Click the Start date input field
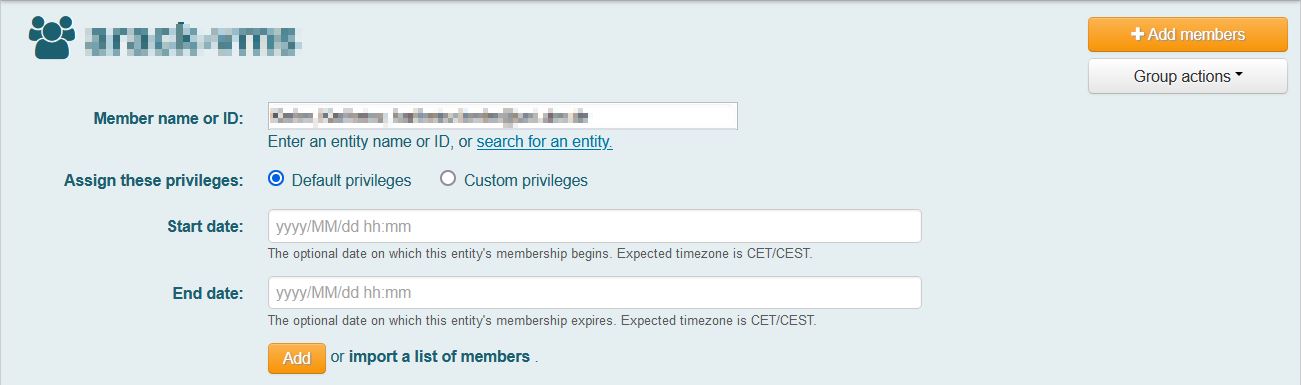This screenshot has height=385, width=1301. [x=594, y=226]
